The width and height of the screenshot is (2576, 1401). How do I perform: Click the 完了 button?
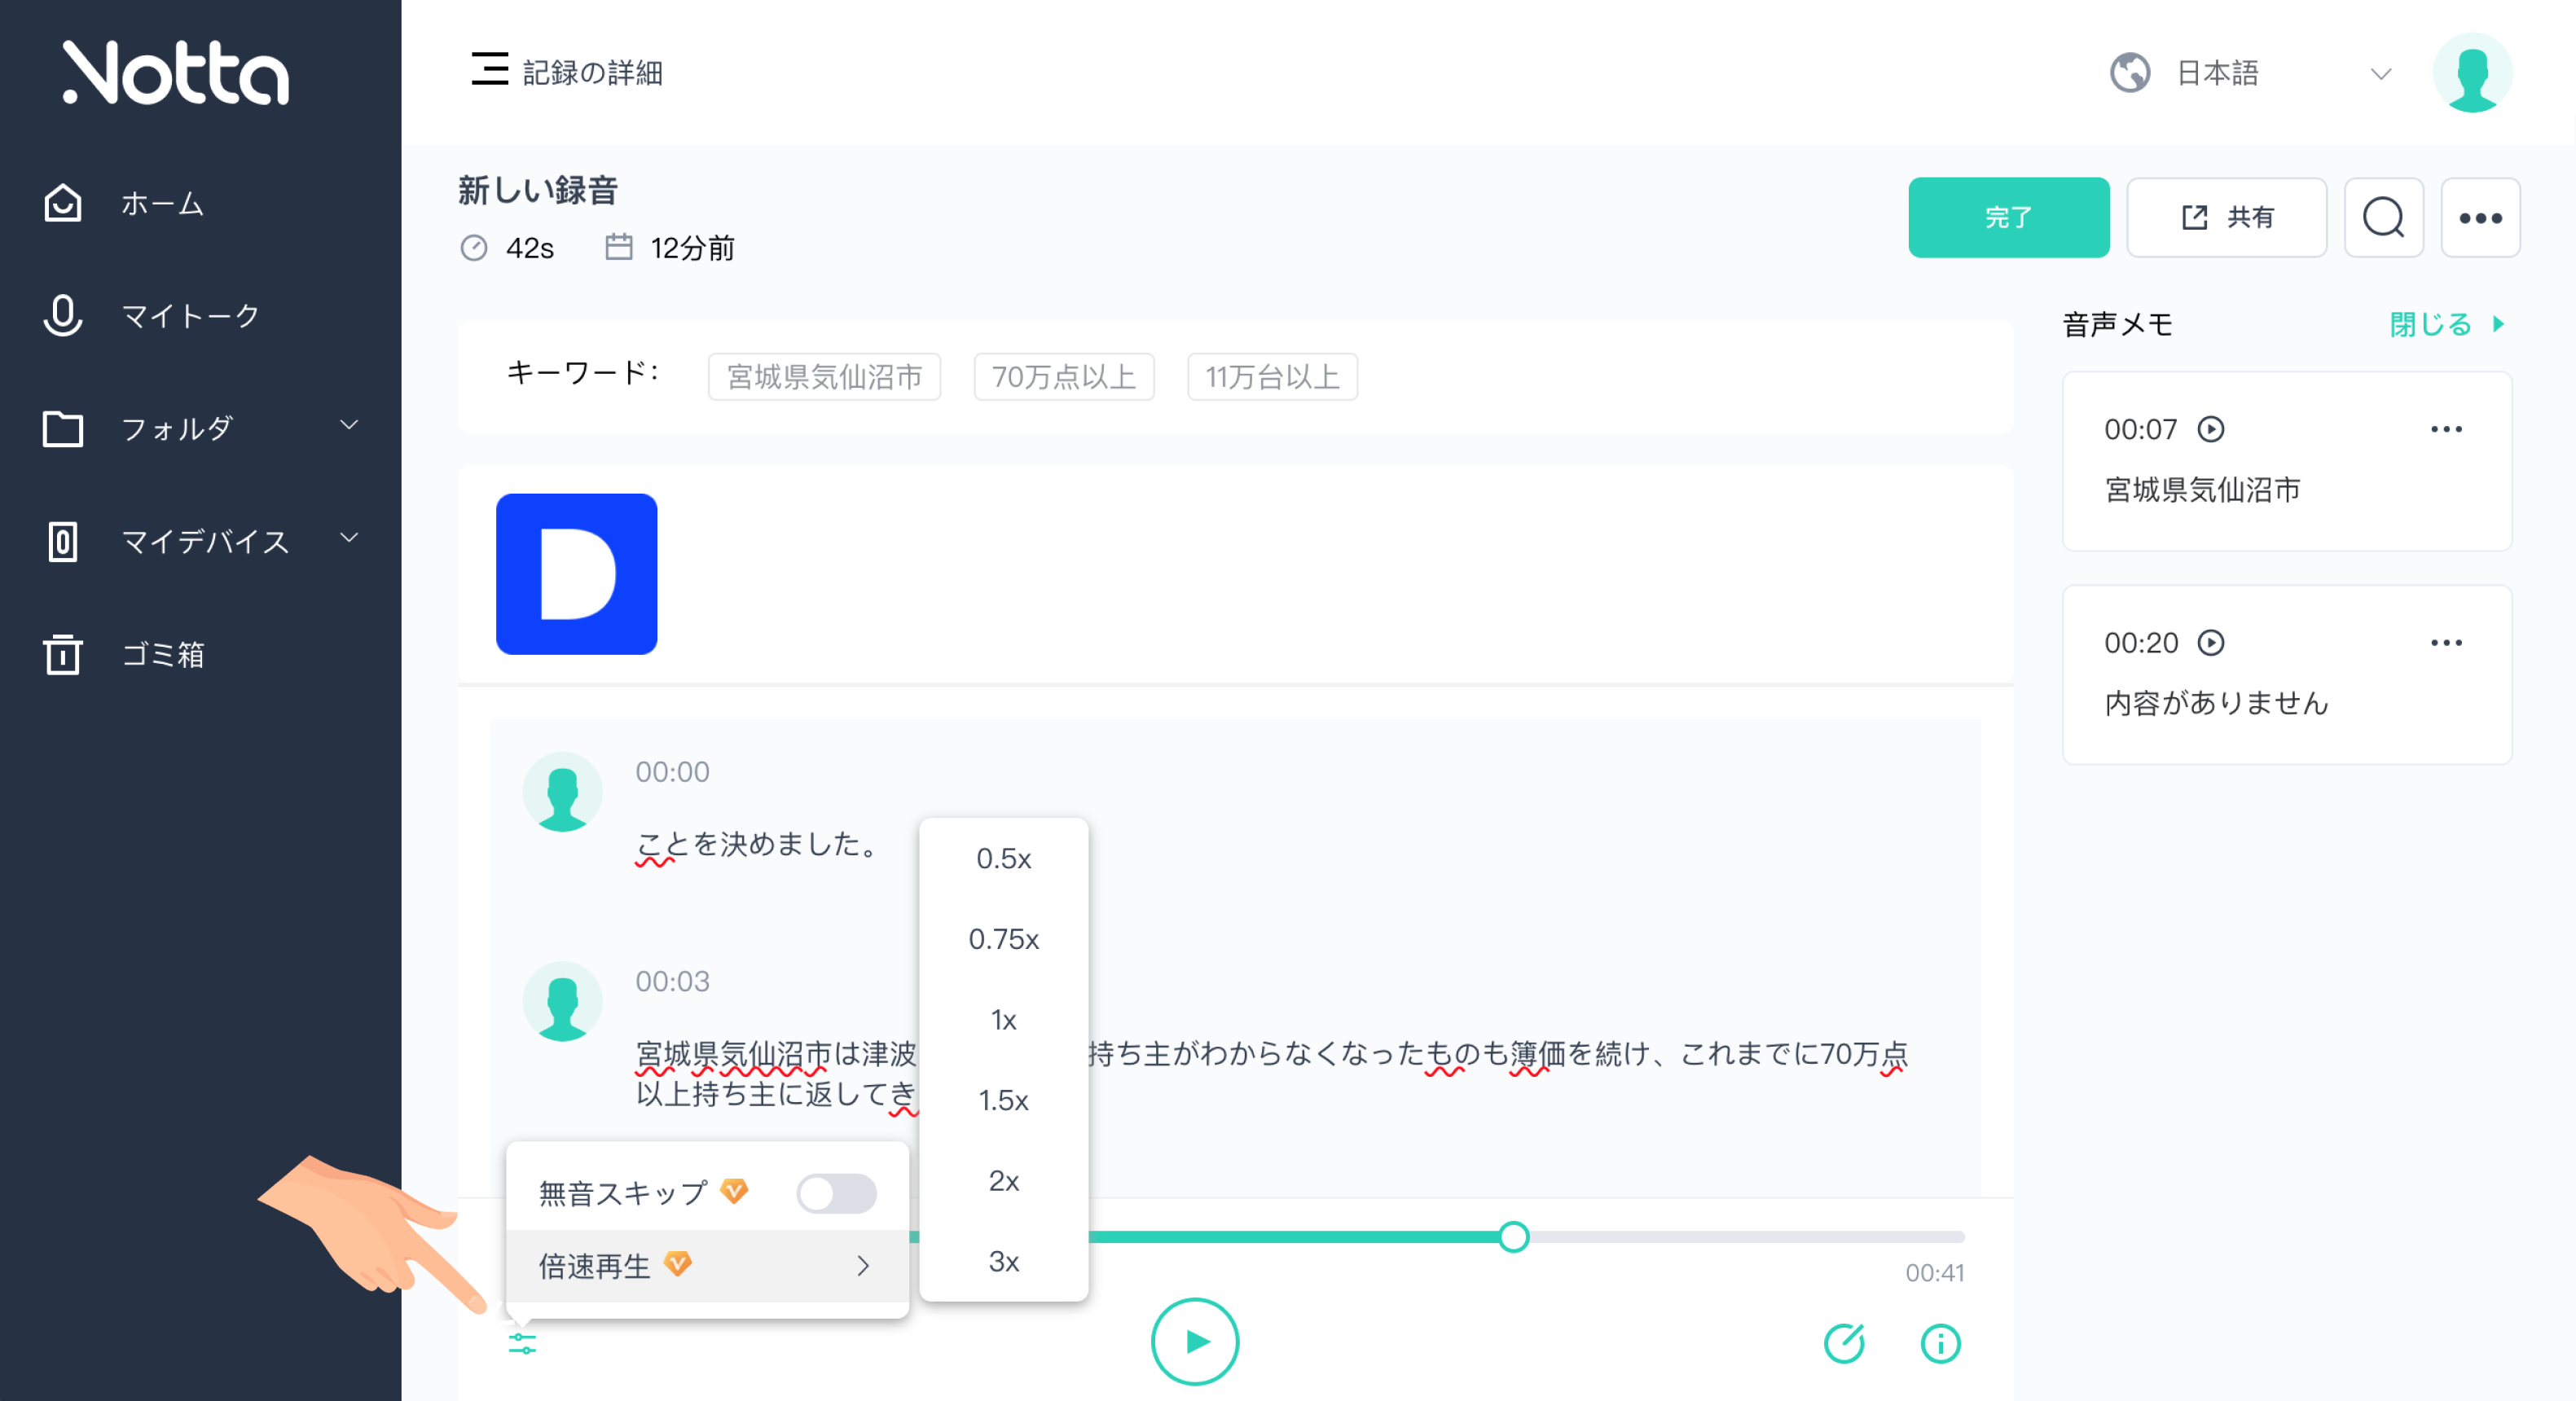[x=2007, y=217]
